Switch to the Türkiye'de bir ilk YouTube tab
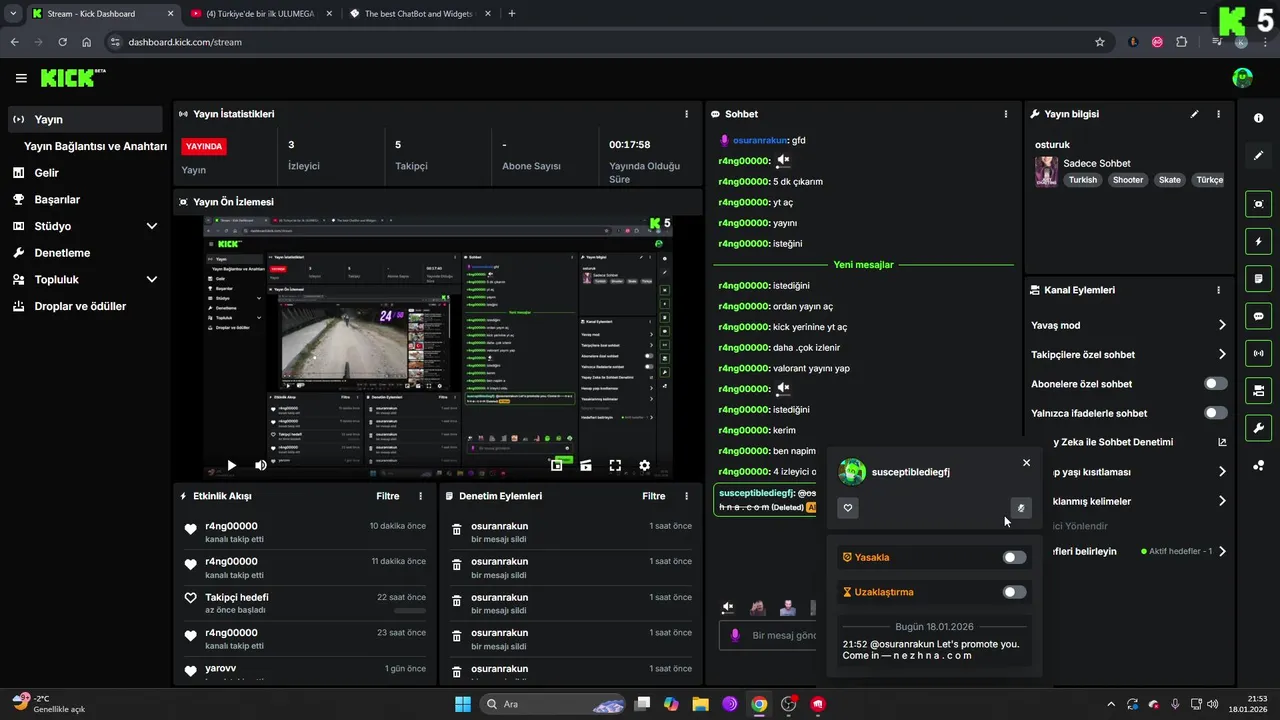This screenshot has height=720, width=1280. tap(260, 14)
